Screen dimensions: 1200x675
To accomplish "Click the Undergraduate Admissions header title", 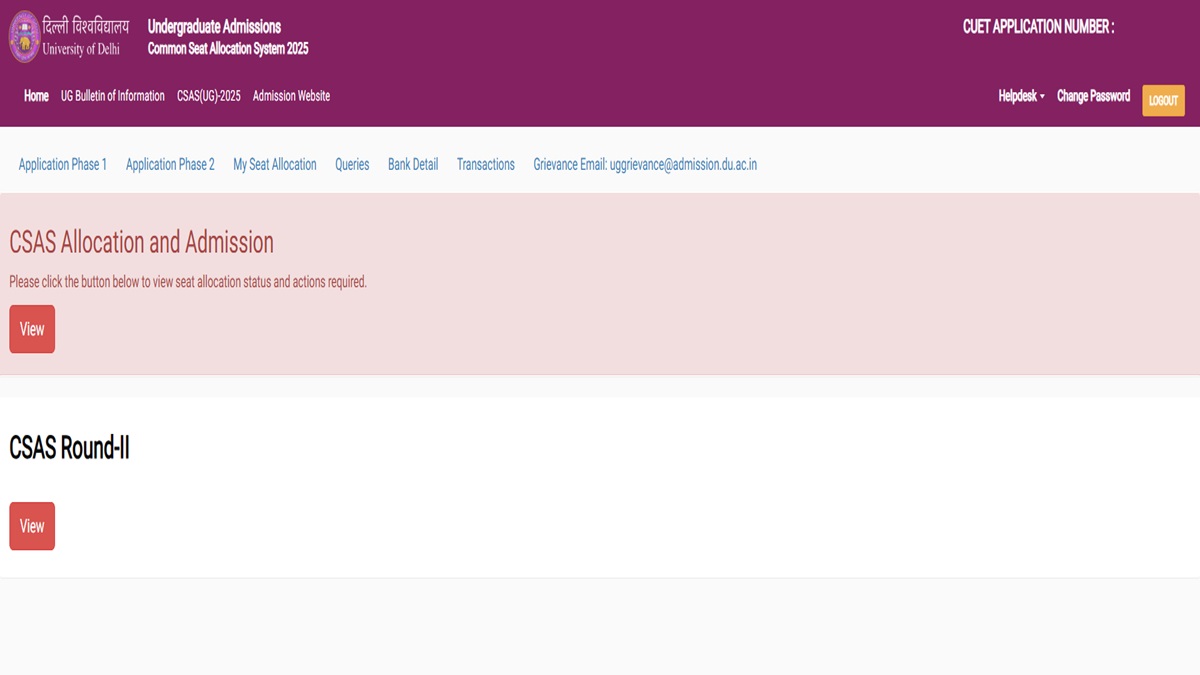I will pos(214,27).
